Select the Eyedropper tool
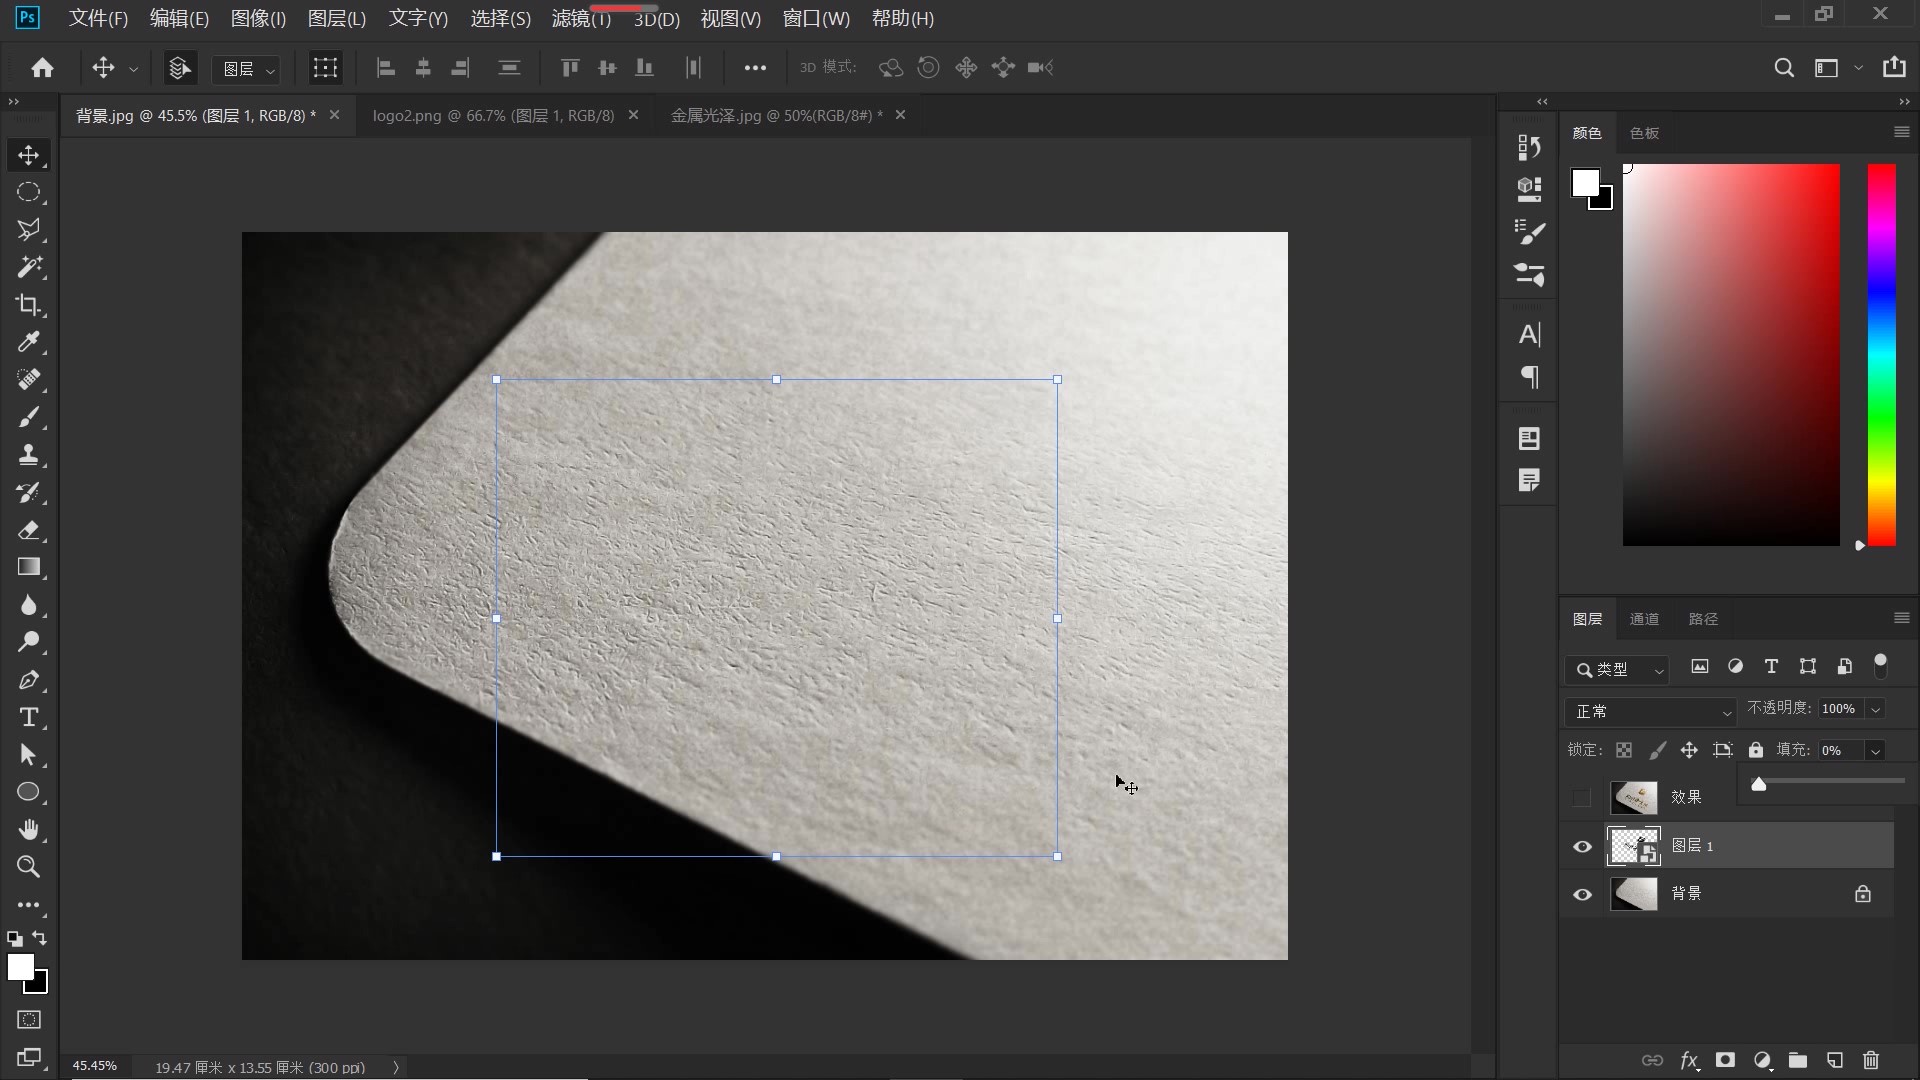 coord(28,342)
